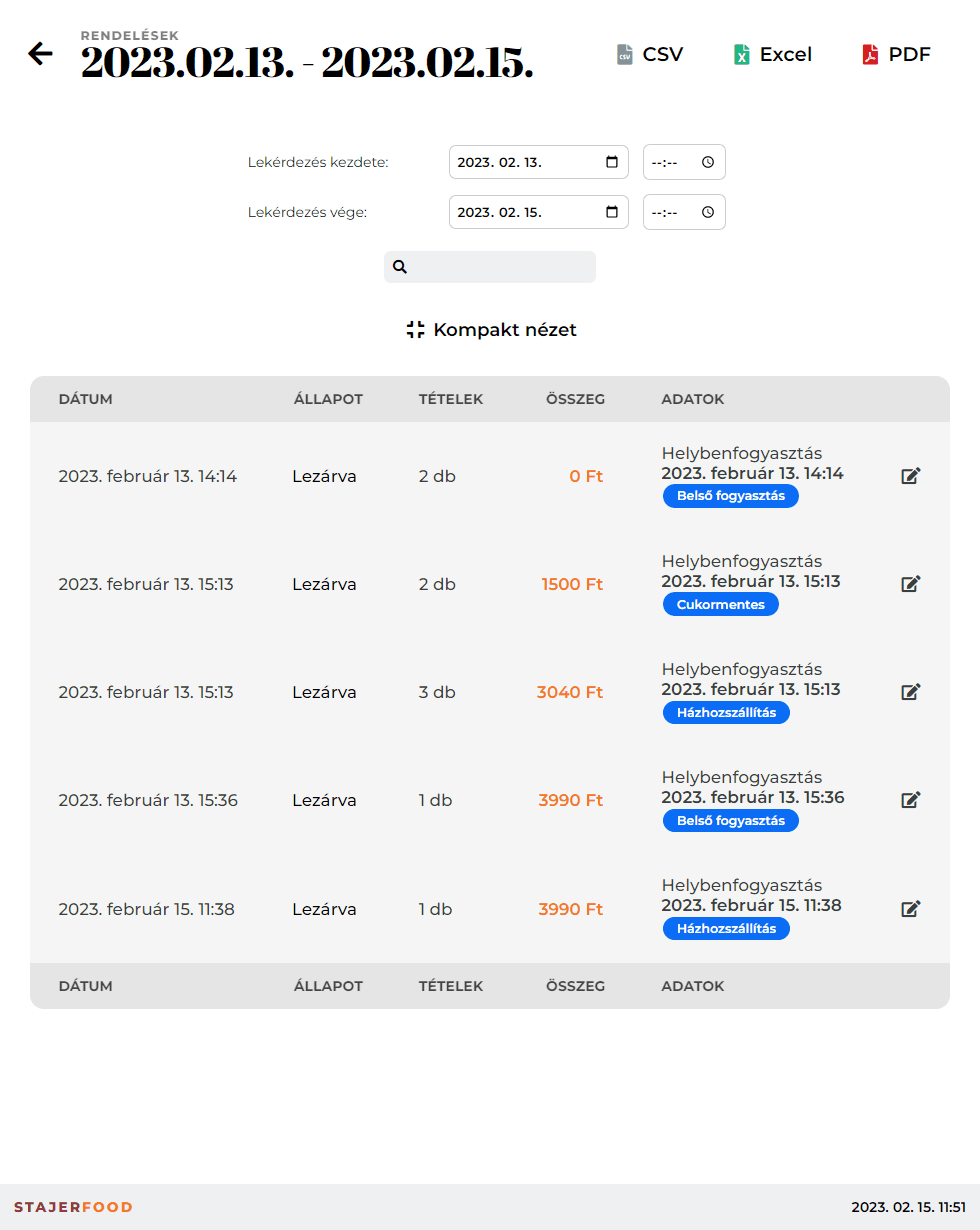980x1230 pixels.
Task: Click ÖSSZEG in the bottom footer row
Action: click(x=575, y=986)
